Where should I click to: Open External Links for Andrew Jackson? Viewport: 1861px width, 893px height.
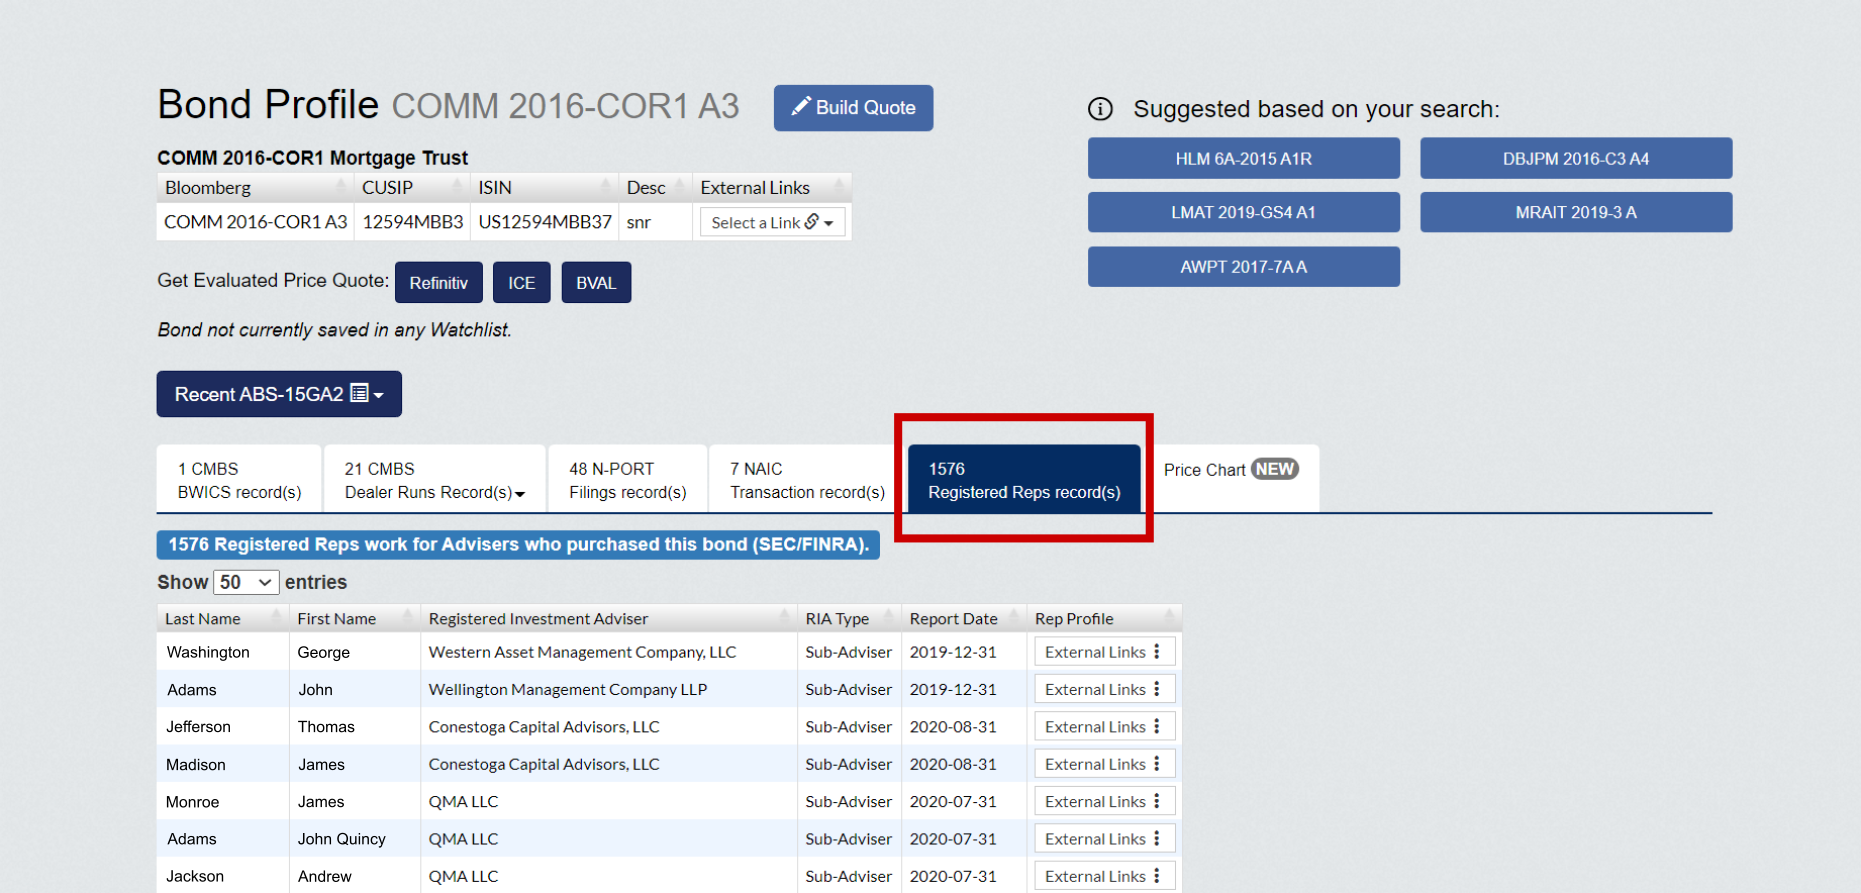tap(1104, 876)
